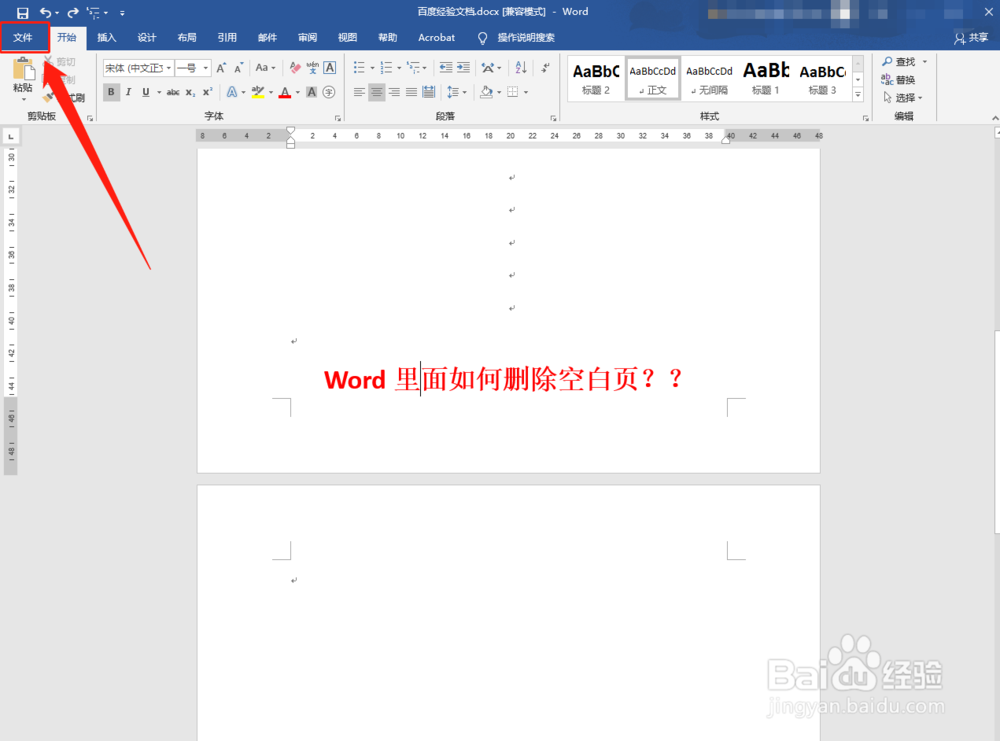Switch to References (引用) tab
The height and width of the screenshot is (741, 1000).
point(227,38)
